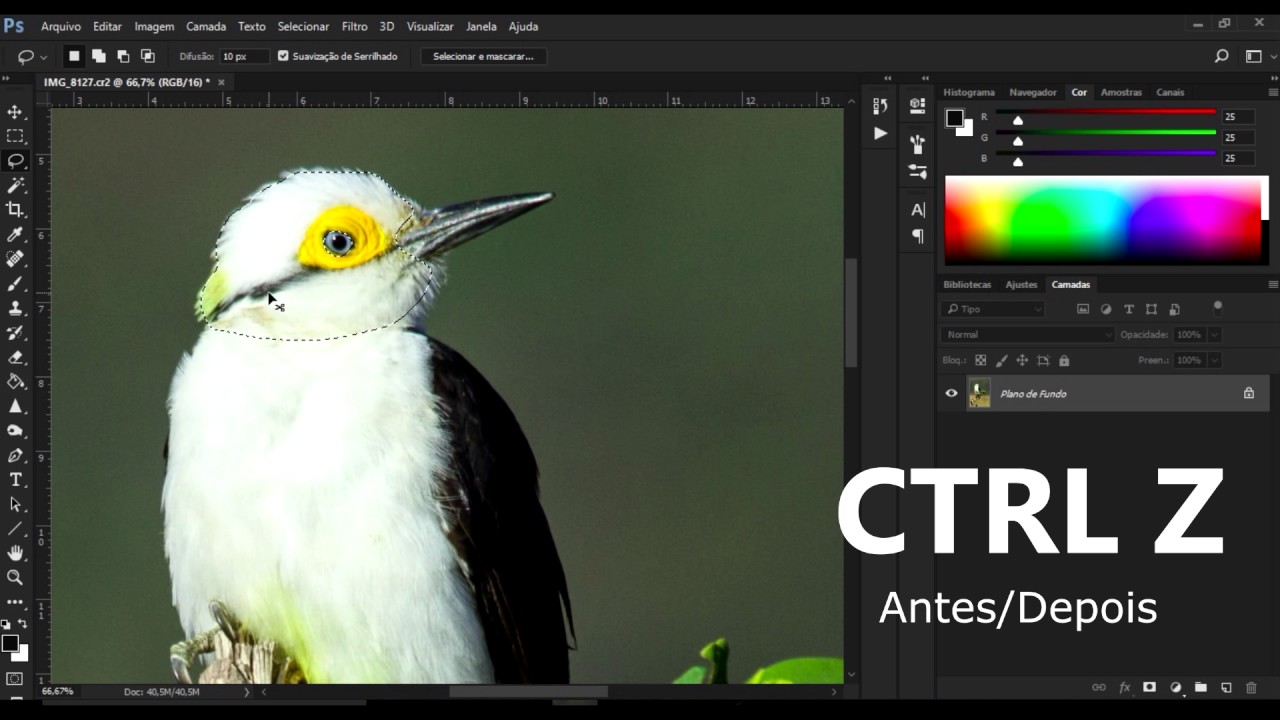Choose Add to selection mode button
1280x720 pixels.
98,56
